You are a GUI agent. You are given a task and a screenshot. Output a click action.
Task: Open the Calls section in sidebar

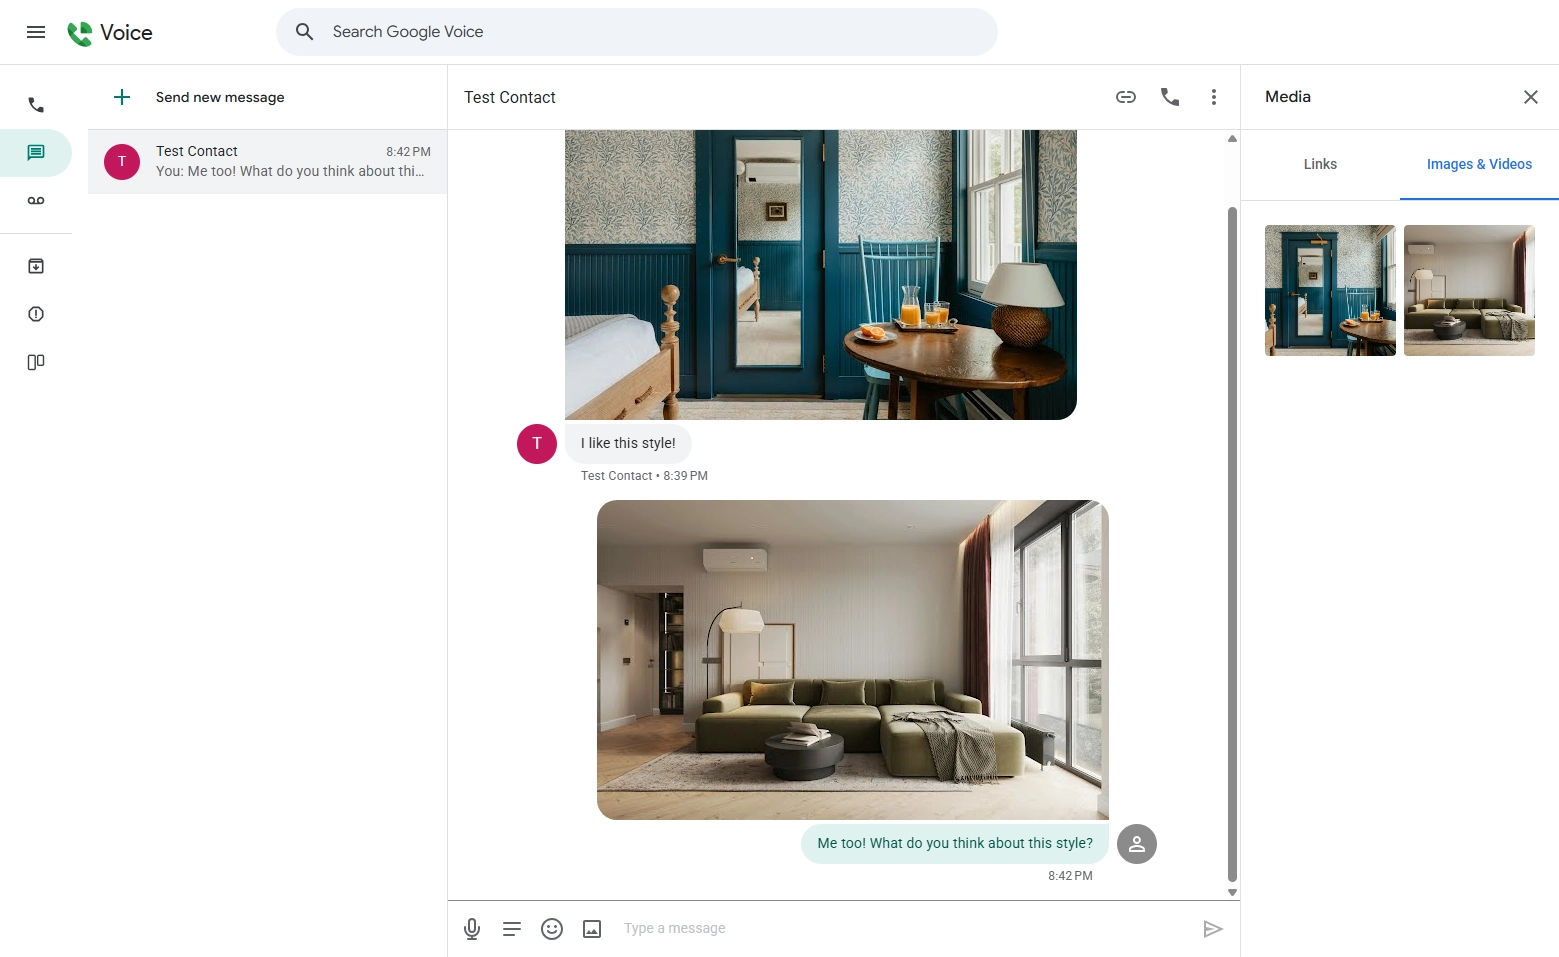36,105
